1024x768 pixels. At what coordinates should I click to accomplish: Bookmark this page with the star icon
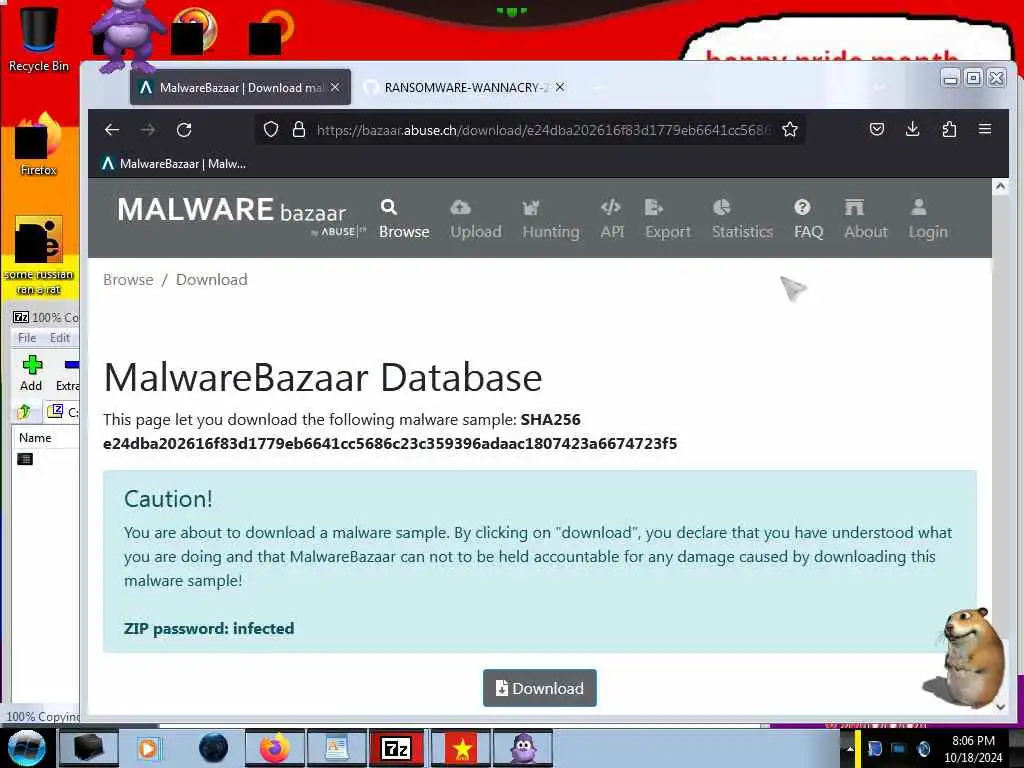point(790,129)
